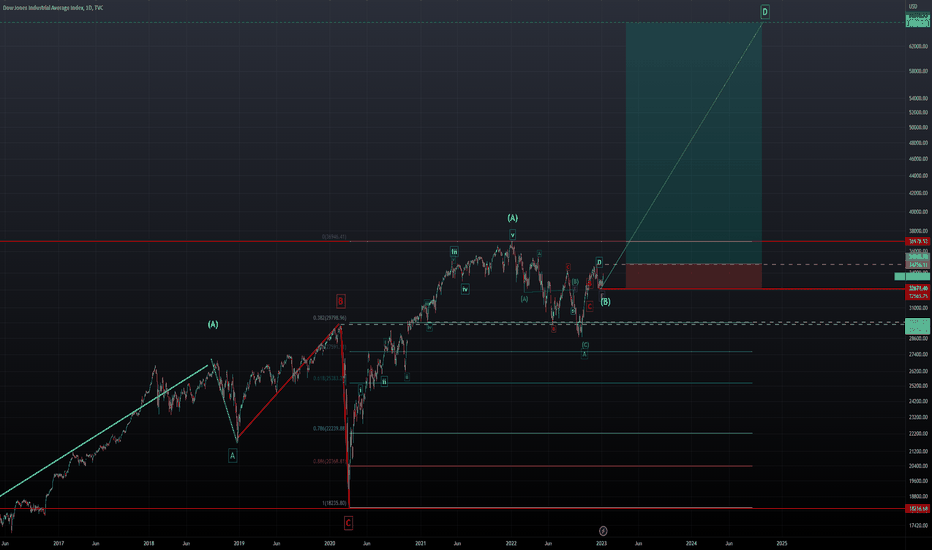Select the green profit zone of the long position

pyautogui.click(x=694, y=143)
